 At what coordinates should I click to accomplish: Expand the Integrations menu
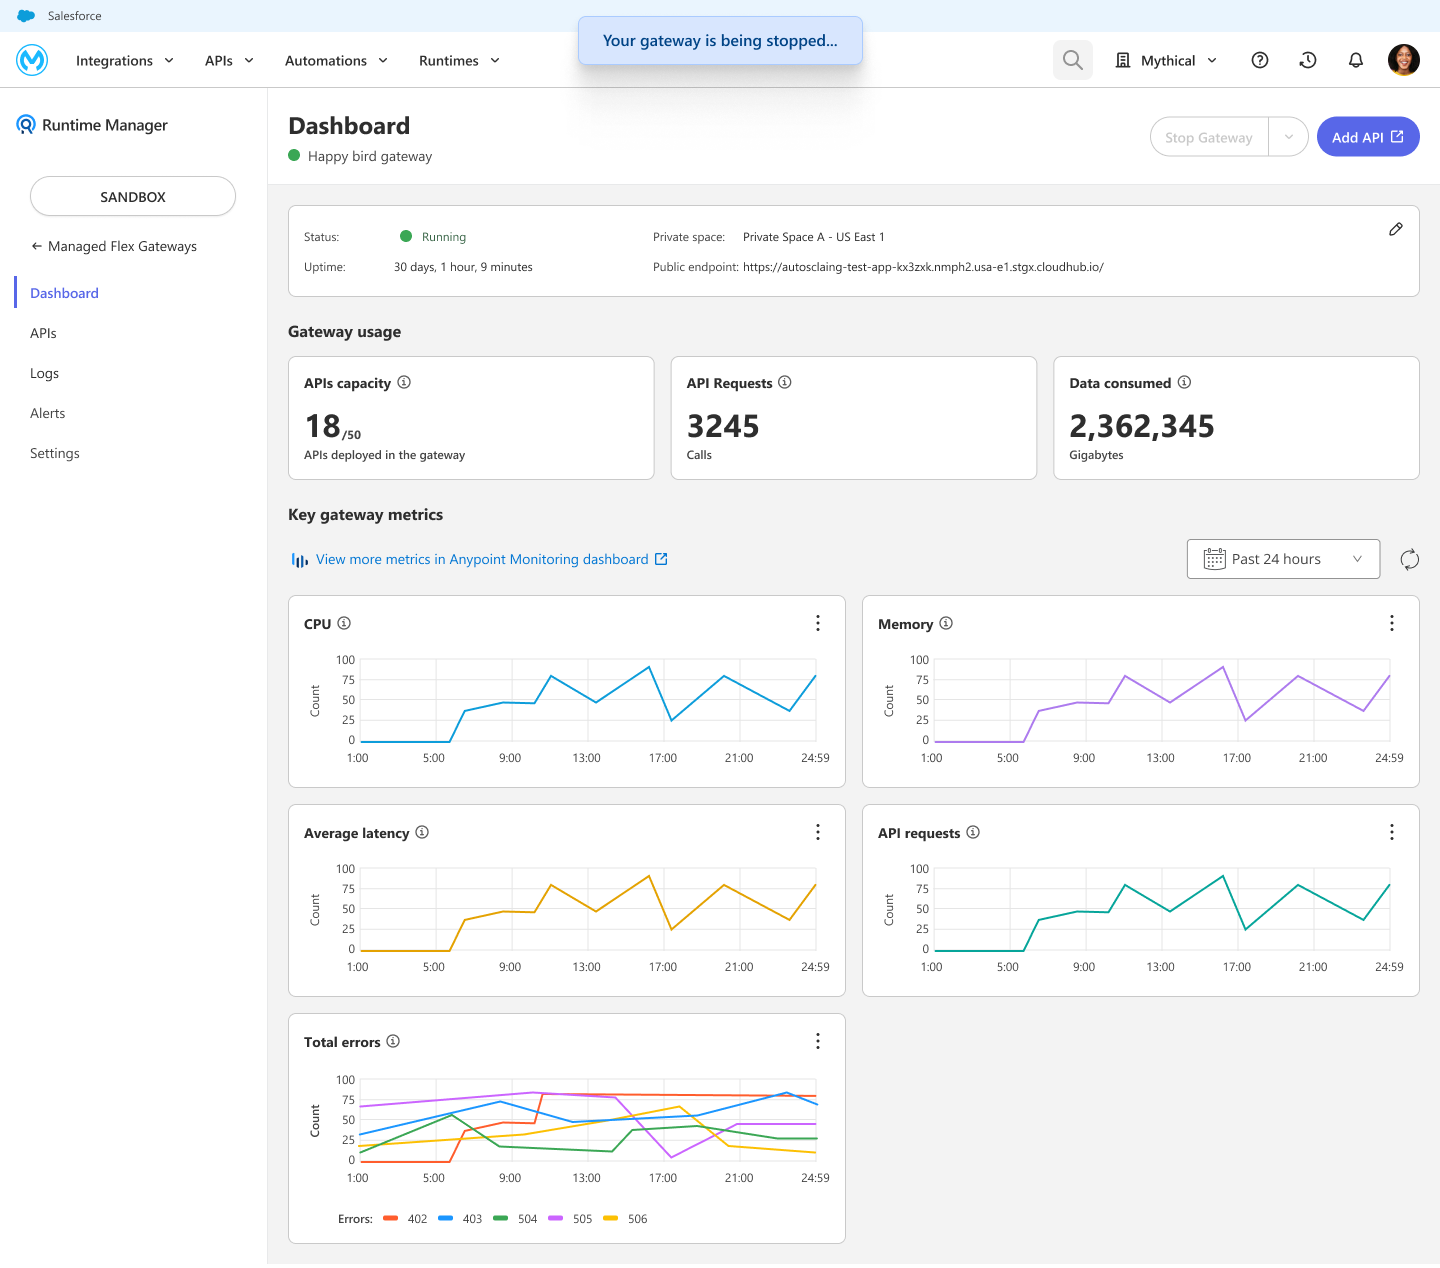tap(125, 60)
